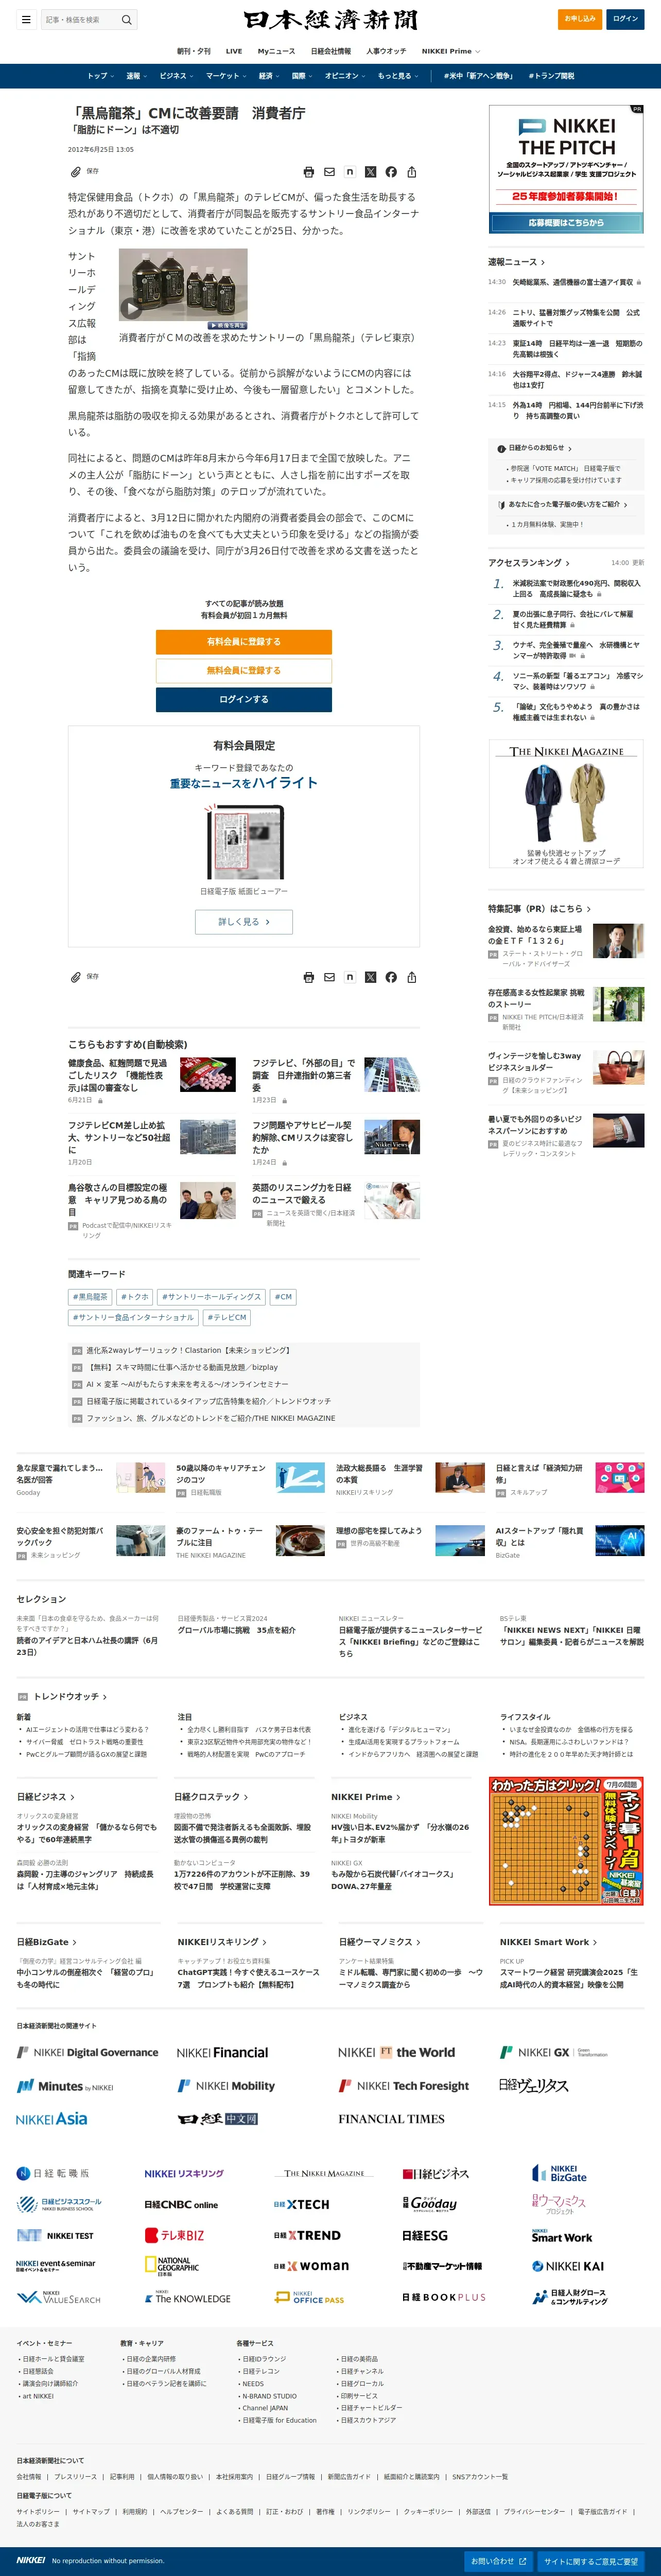
Task: Expand the もっと見る dropdown menu
Action: (398, 76)
